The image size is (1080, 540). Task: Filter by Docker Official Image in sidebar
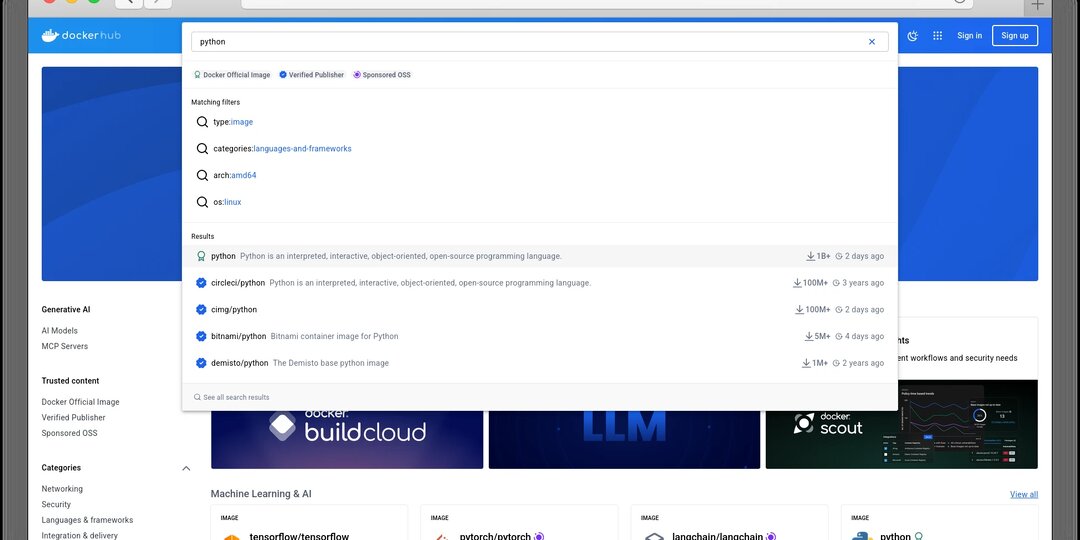point(80,402)
